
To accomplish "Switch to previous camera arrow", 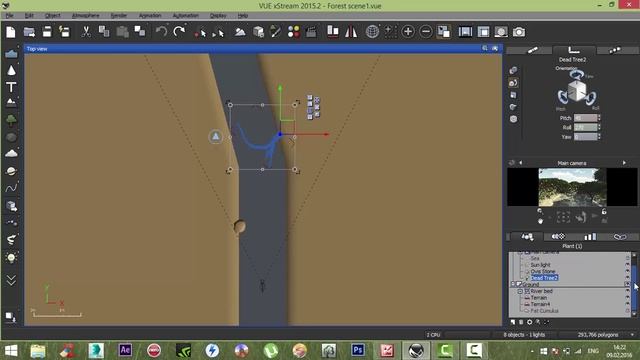I will [520, 163].
